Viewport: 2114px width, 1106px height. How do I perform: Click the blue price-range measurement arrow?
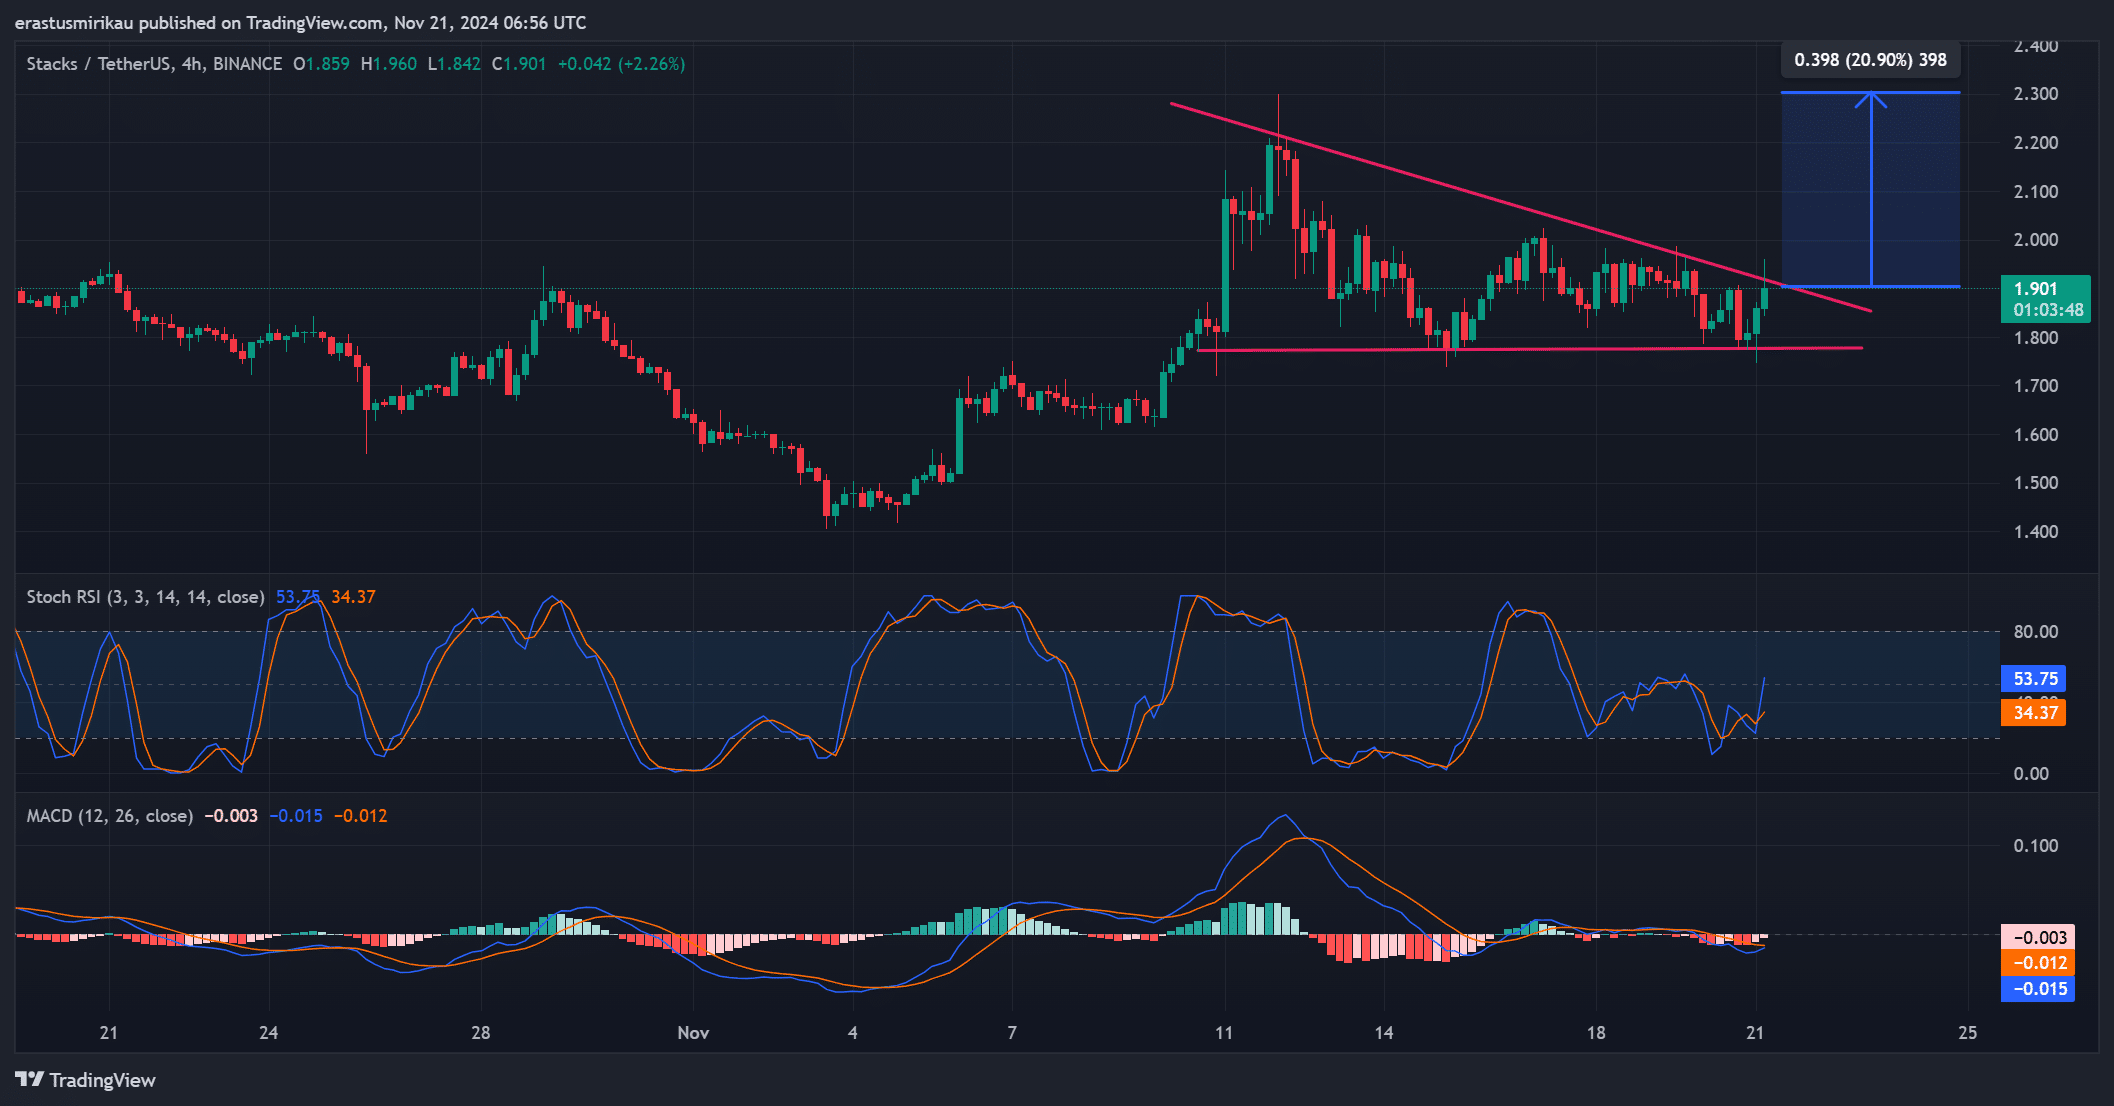tap(1871, 190)
